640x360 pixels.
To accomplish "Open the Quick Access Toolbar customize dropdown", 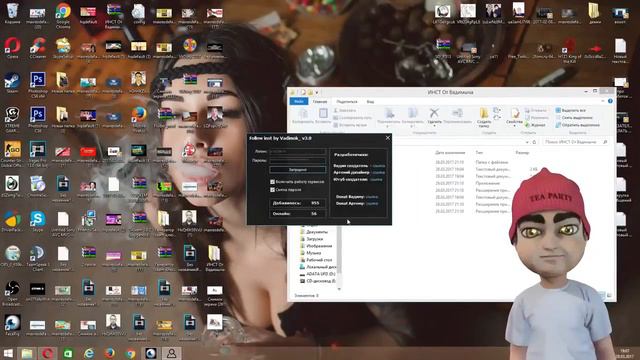I will [317, 92].
